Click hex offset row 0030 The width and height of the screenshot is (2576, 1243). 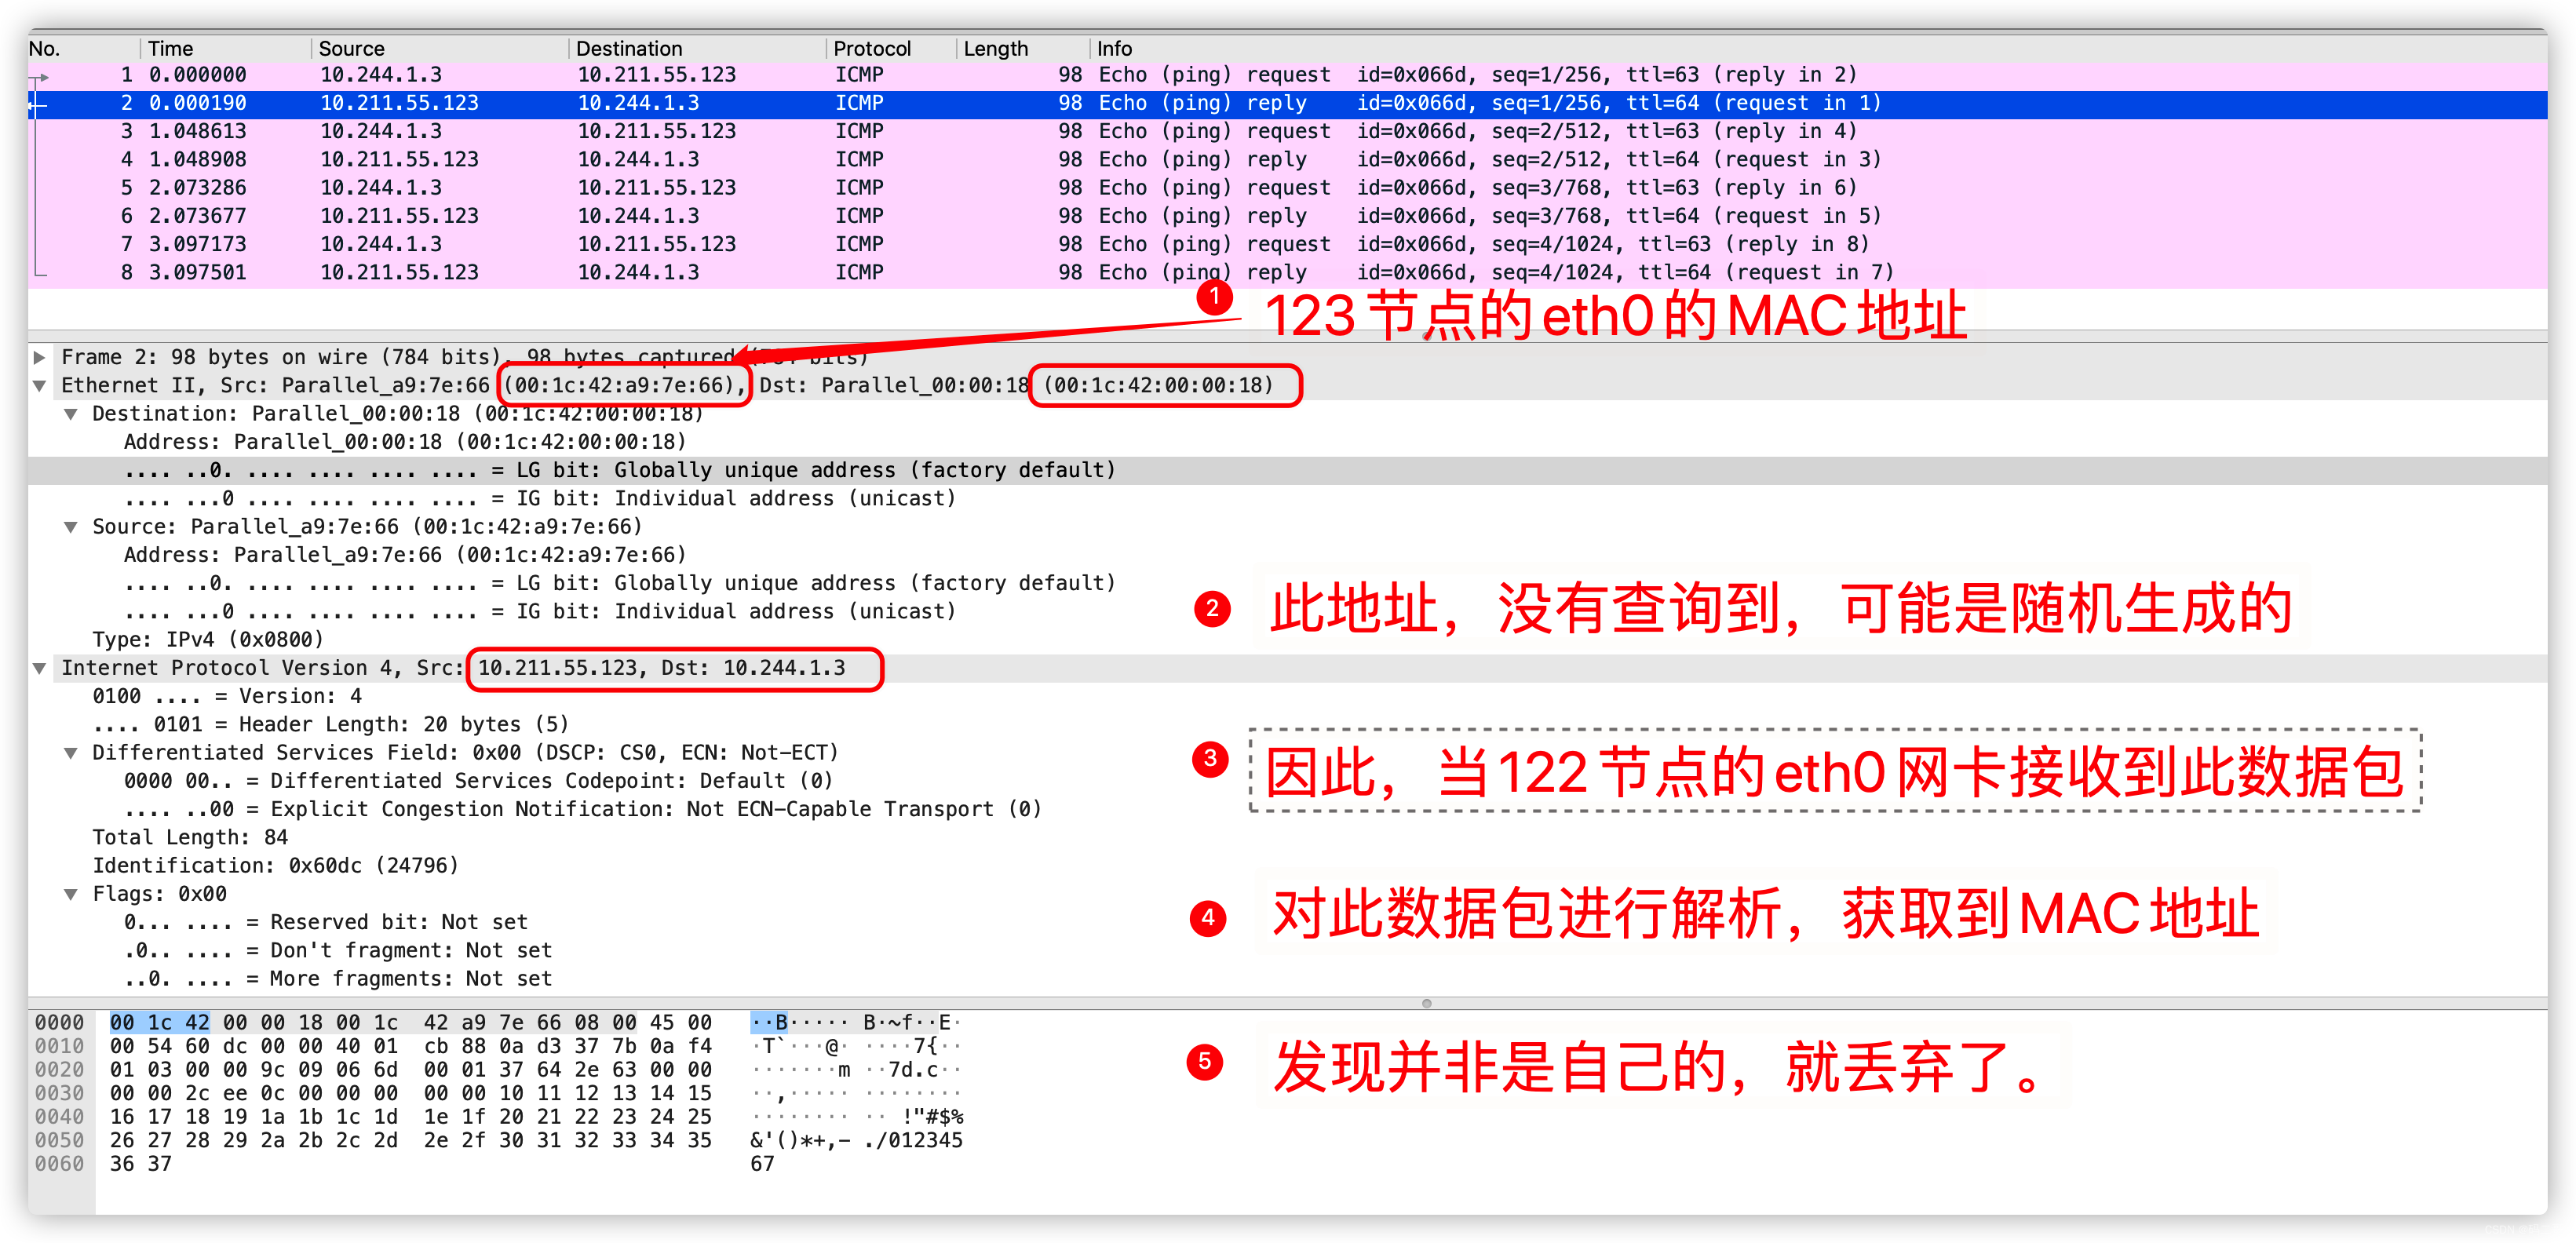[x=60, y=1094]
